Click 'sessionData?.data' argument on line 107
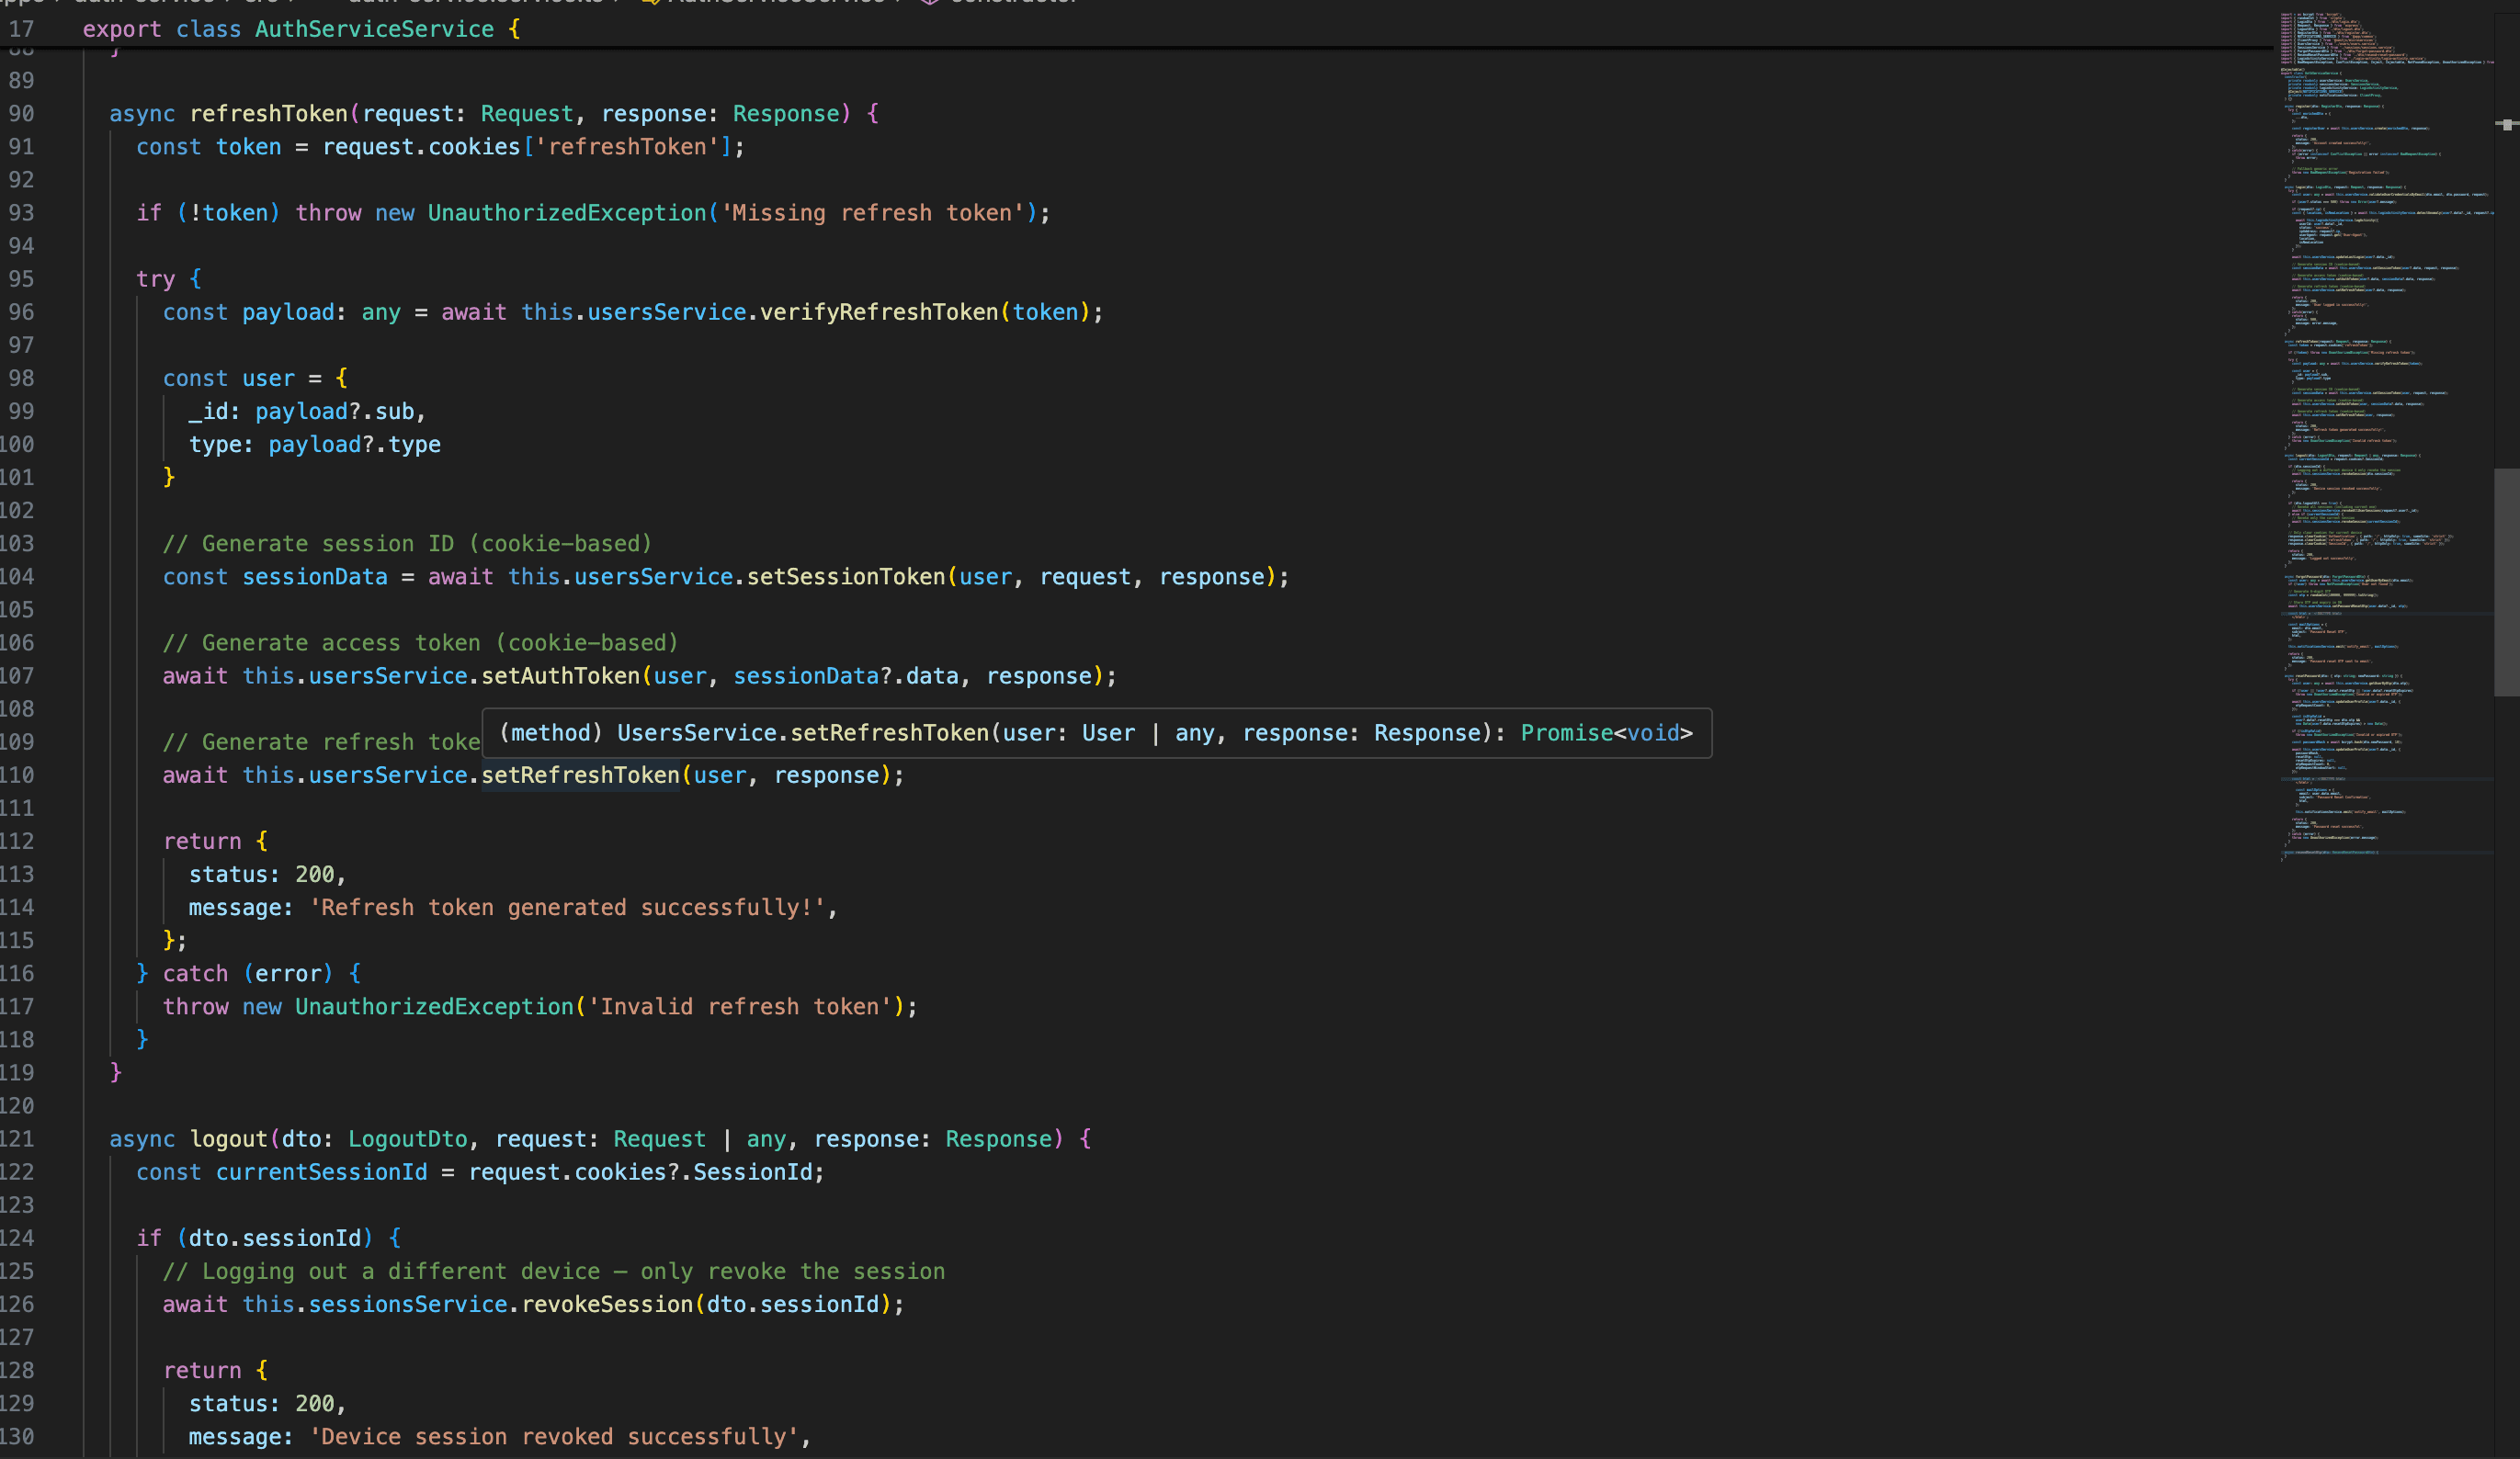2520x1459 pixels. click(x=846, y=676)
